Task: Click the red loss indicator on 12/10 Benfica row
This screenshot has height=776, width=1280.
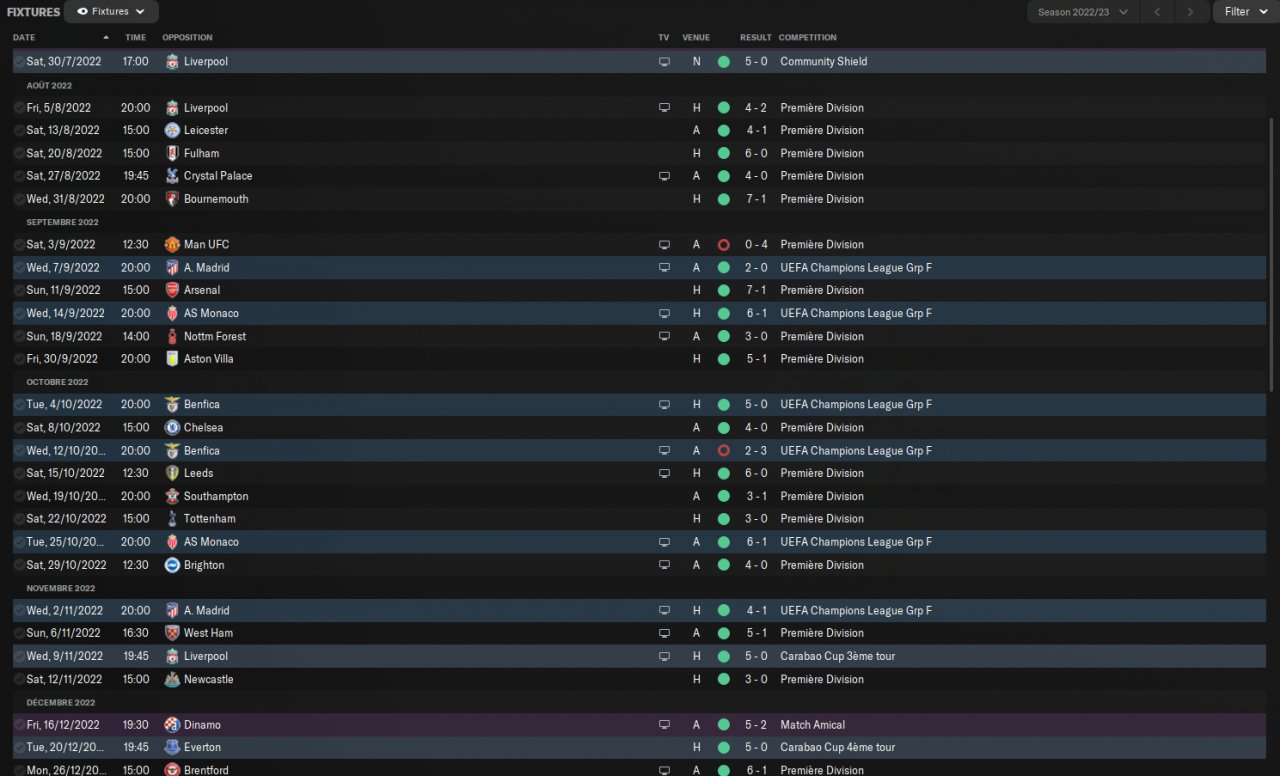Action: click(x=723, y=451)
